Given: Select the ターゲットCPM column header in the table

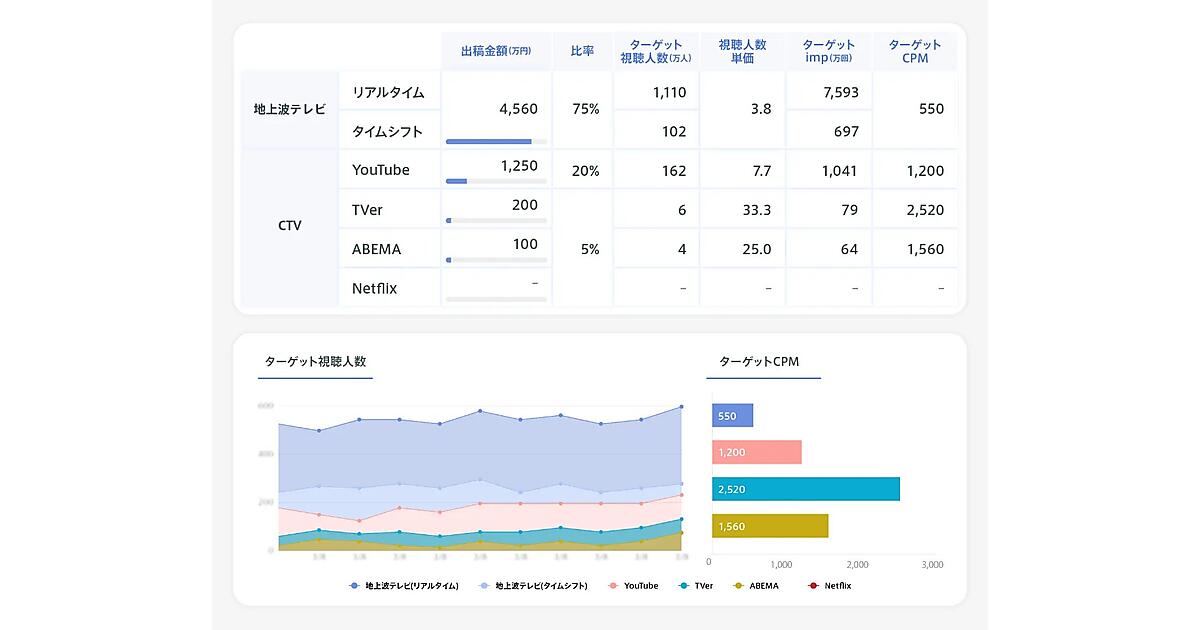Looking at the screenshot, I should (x=914, y=51).
